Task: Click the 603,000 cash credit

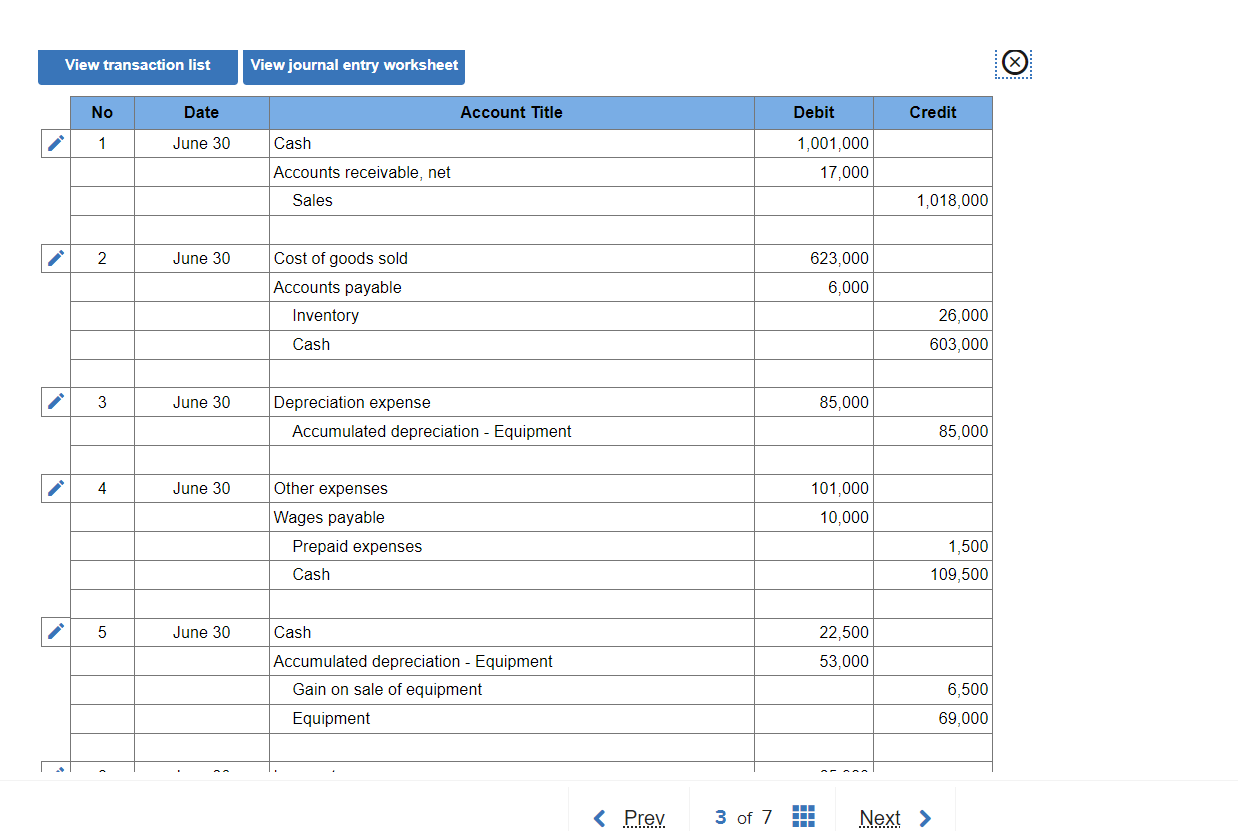Action: pyautogui.click(x=959, y=345)
